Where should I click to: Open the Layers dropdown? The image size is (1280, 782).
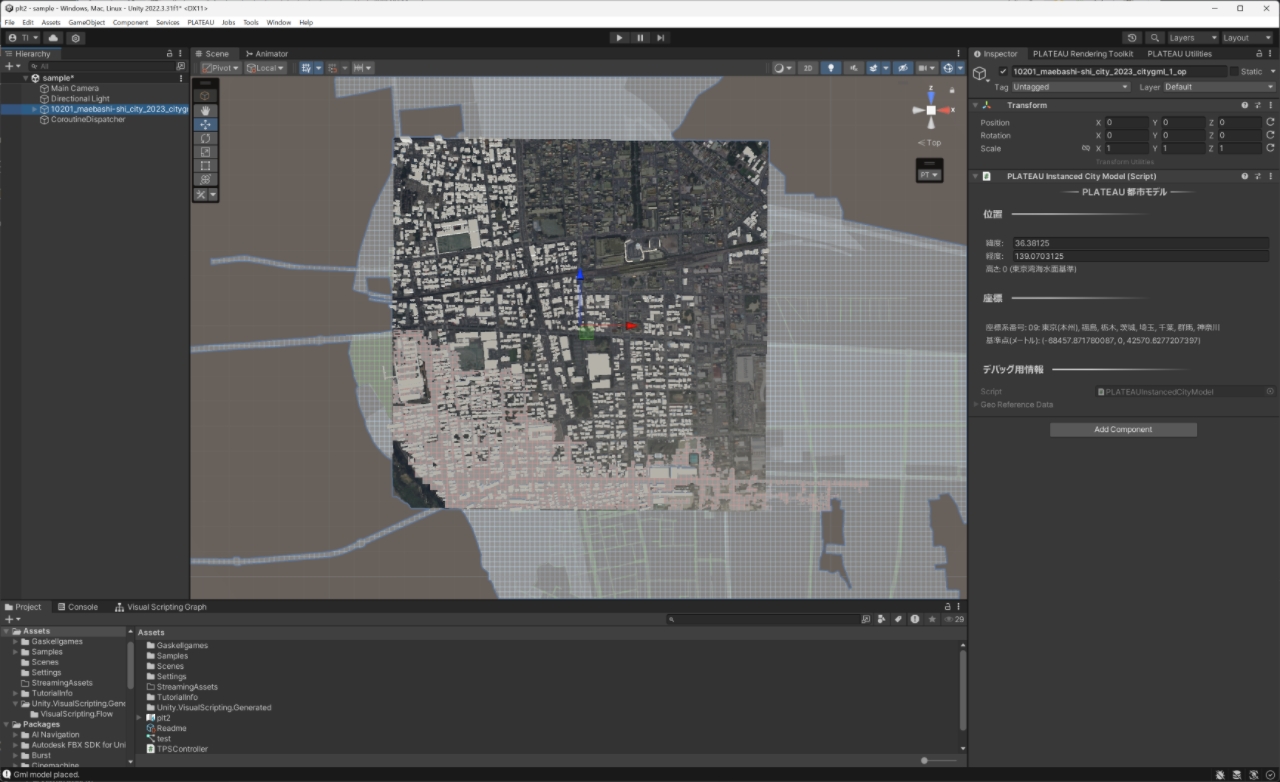coord(1193,38)
